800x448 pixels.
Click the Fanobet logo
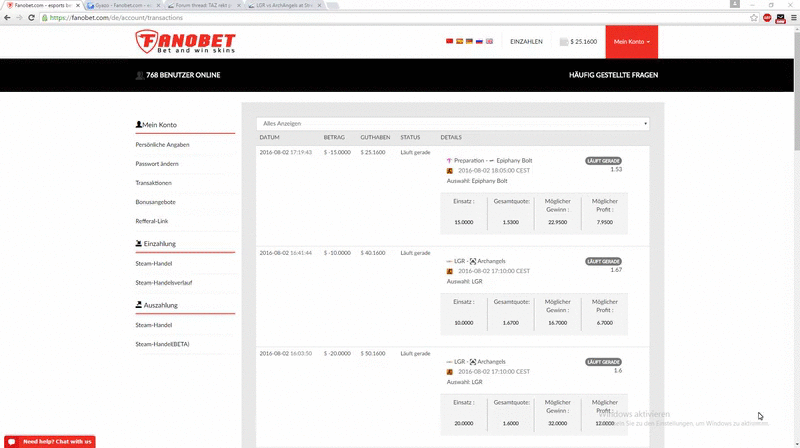pos(185,41)
